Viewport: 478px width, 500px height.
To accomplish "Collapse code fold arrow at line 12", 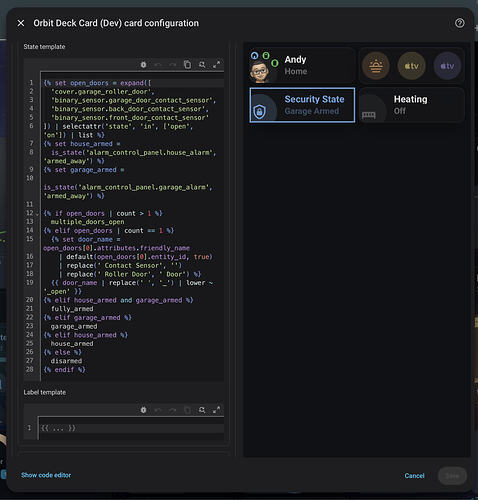I will tap(37, 214).
